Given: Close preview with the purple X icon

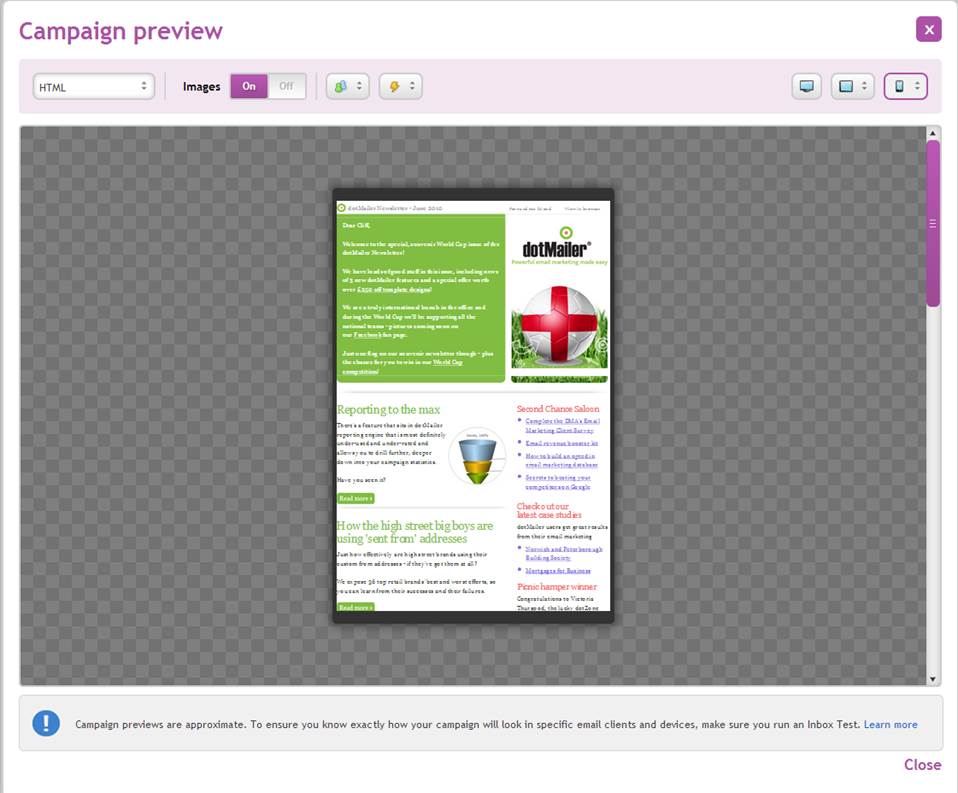Looking at the screenshot, I should (x=928, y=29).
